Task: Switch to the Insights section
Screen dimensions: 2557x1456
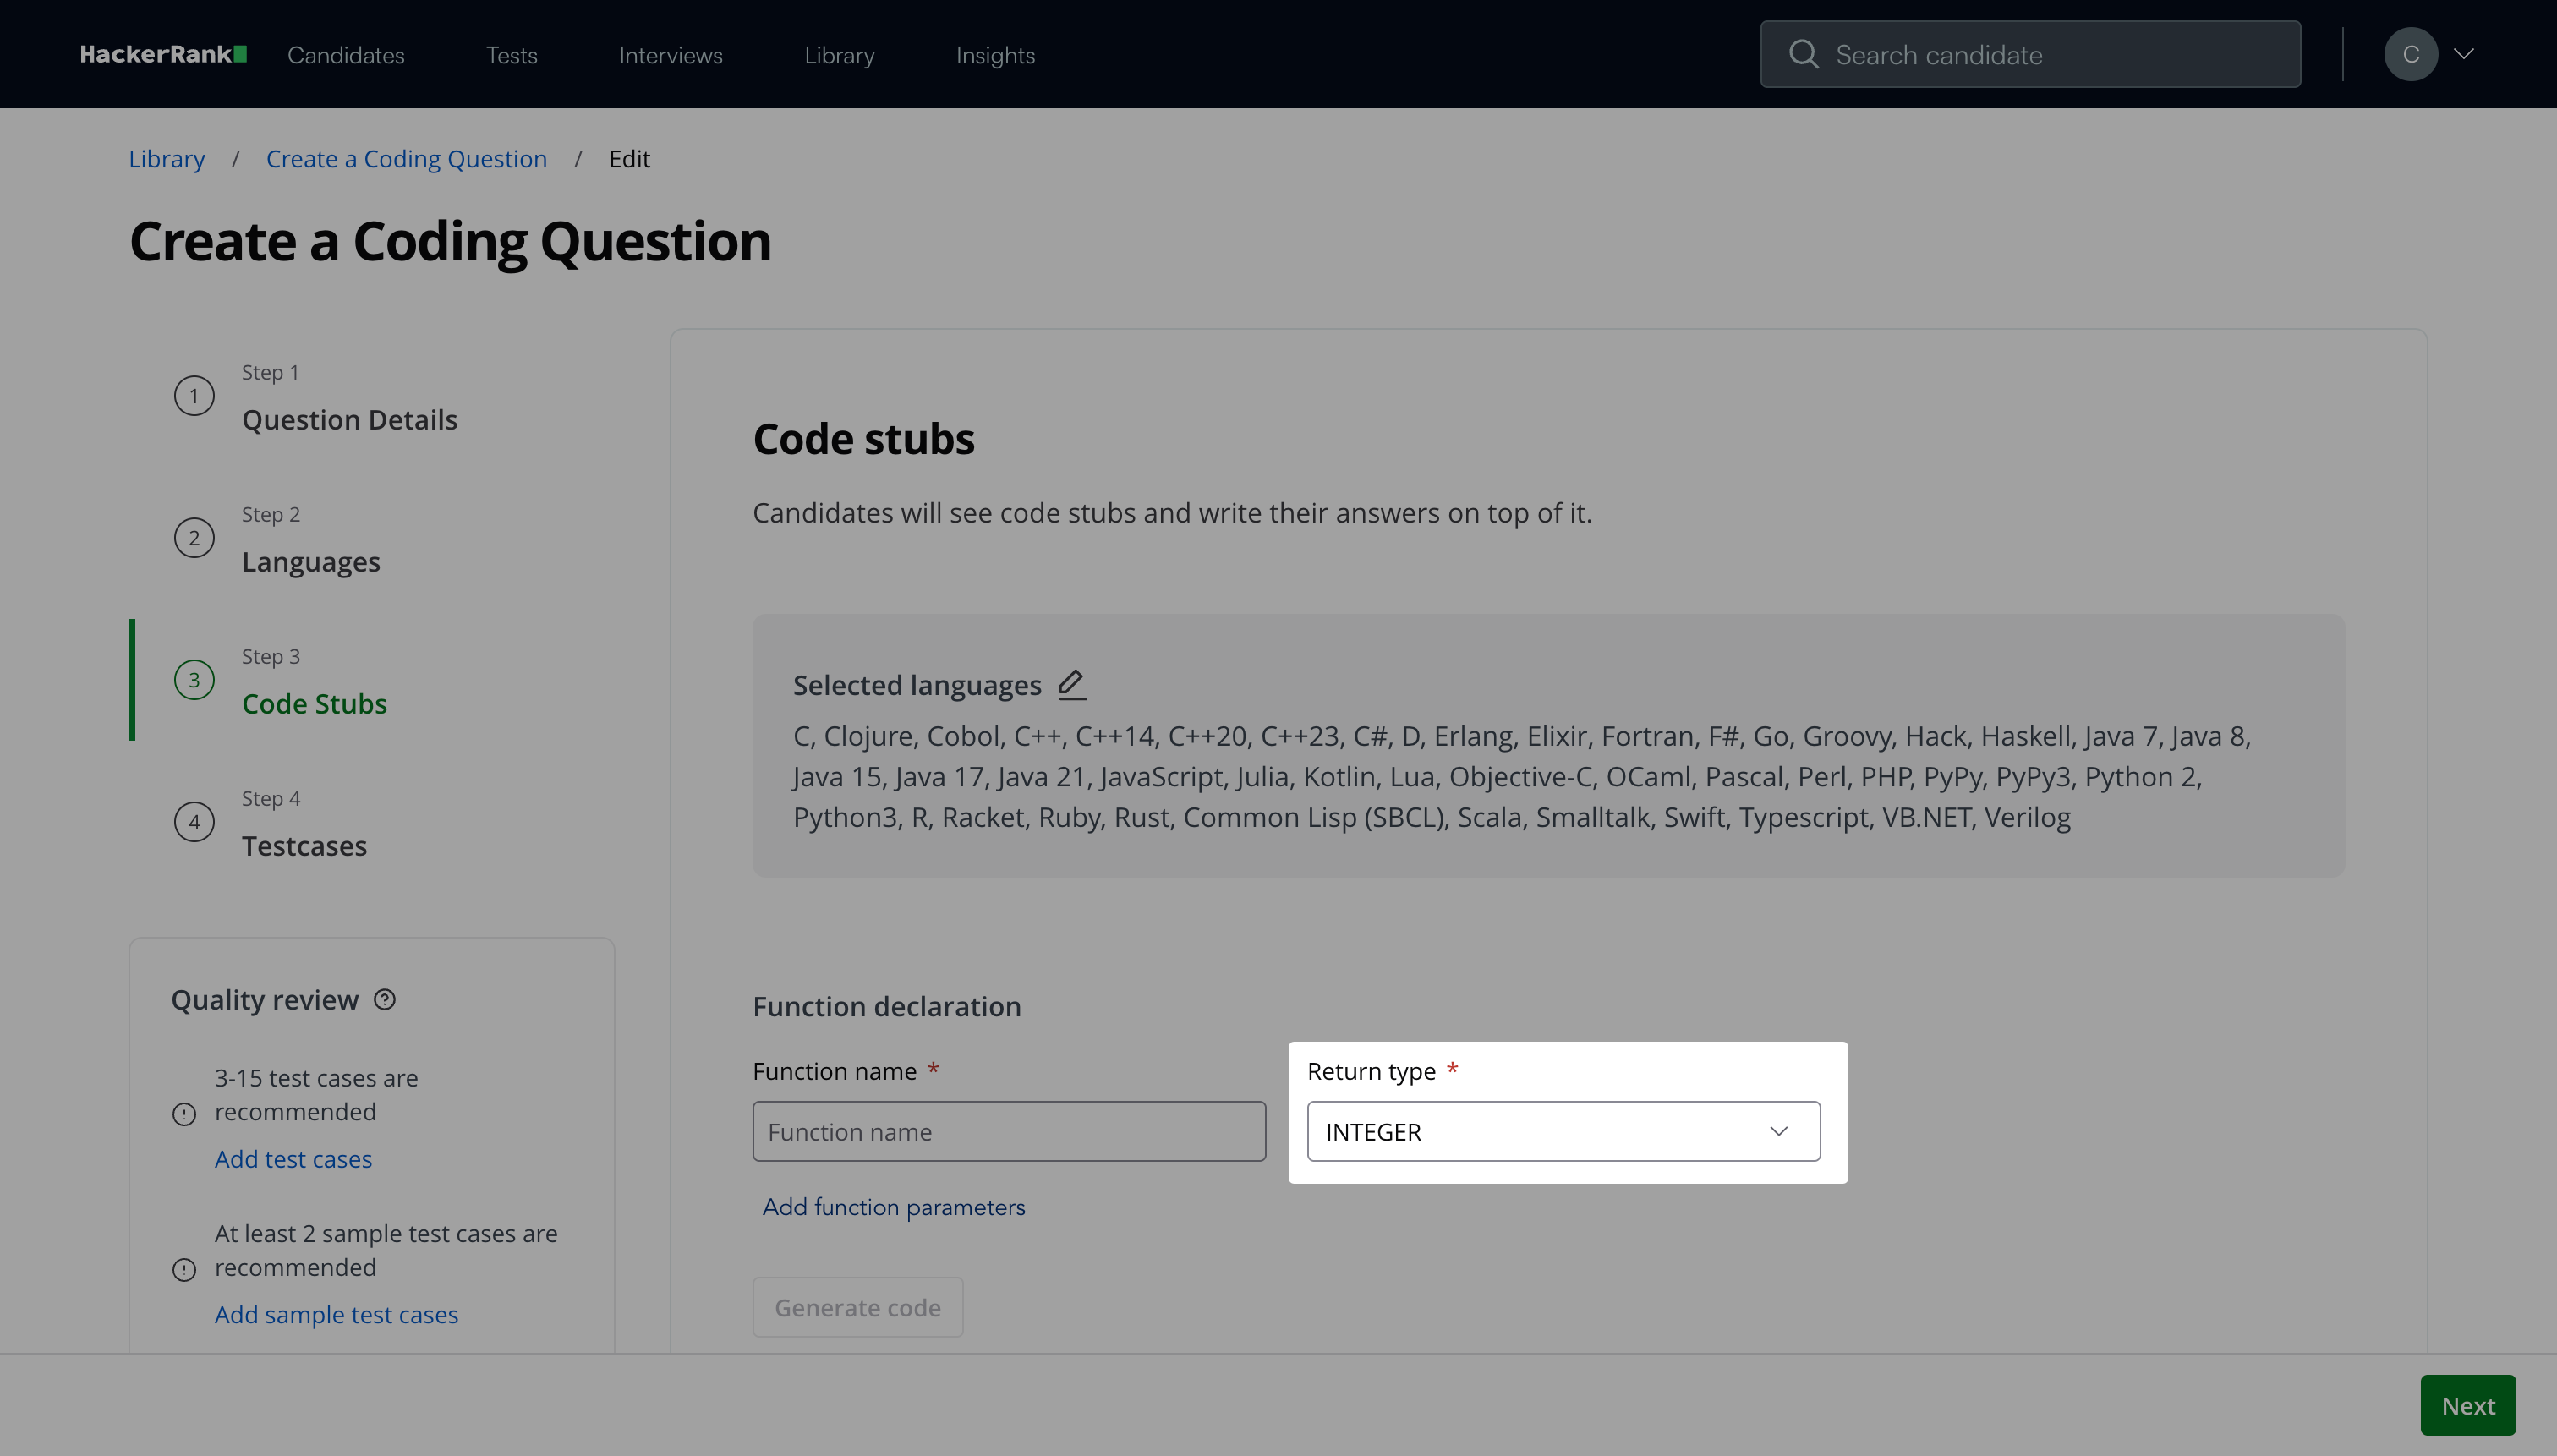Action: 995,55
